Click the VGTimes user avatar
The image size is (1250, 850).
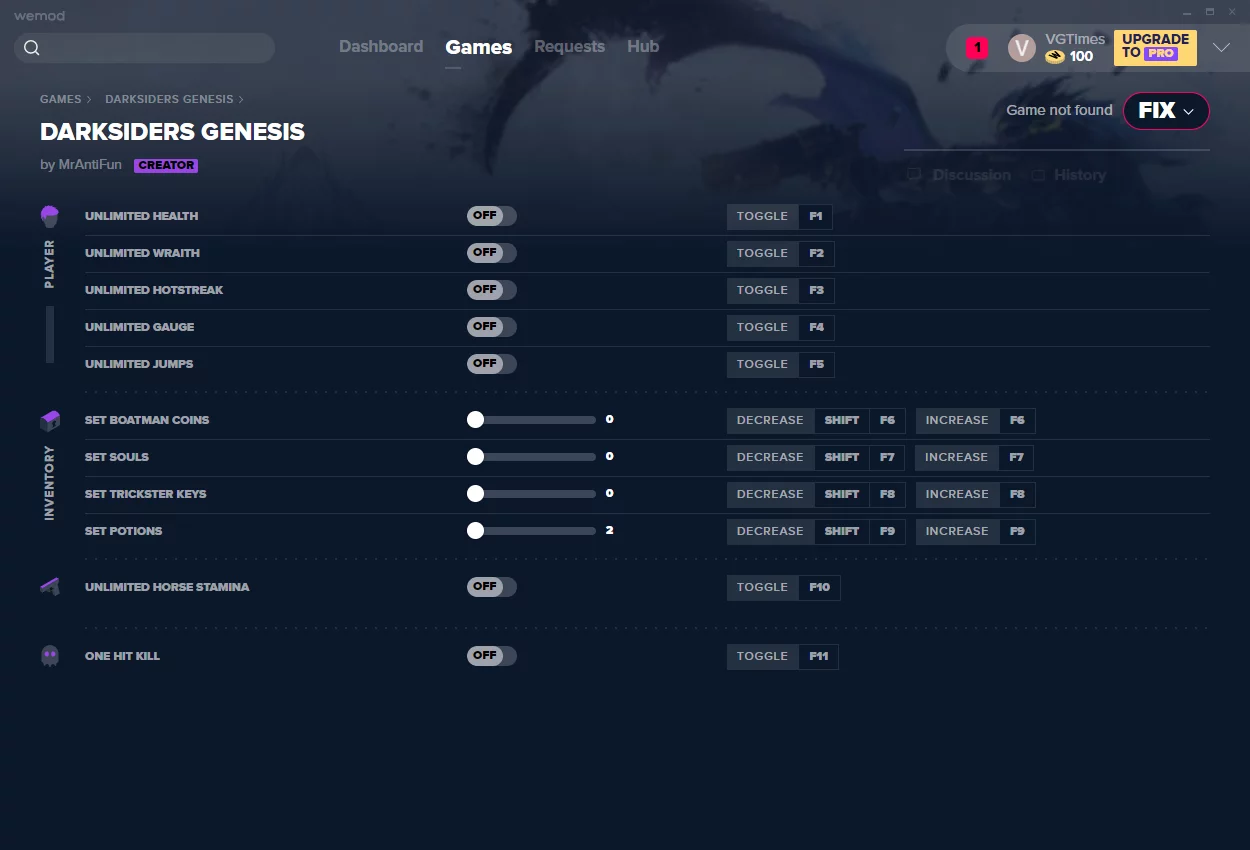point(1022,48)
